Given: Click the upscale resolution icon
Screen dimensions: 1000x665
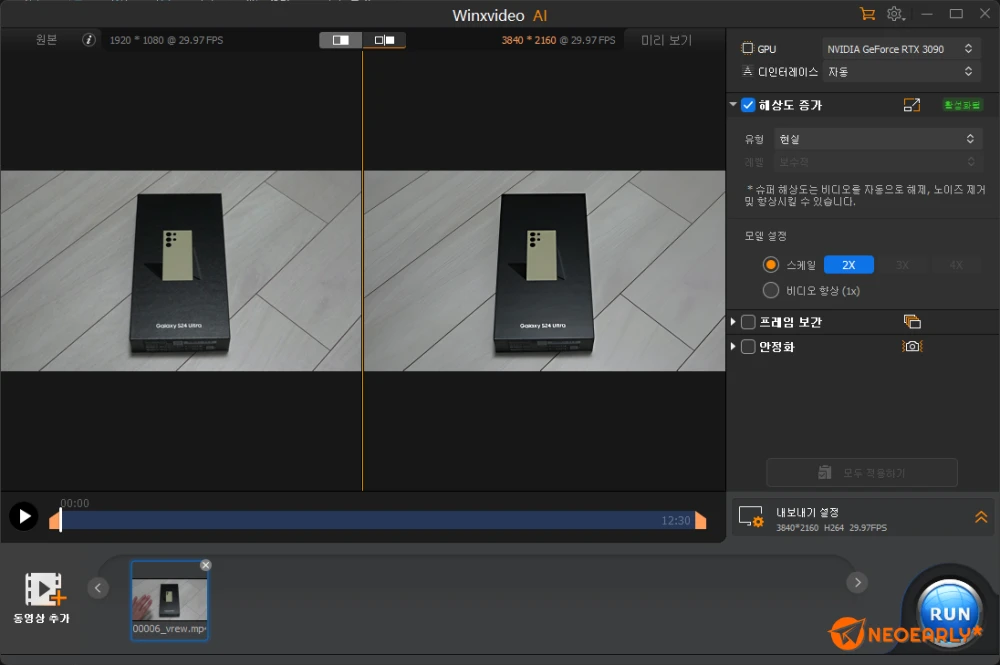Looking at the screenshot, I should tap(912, 105).
